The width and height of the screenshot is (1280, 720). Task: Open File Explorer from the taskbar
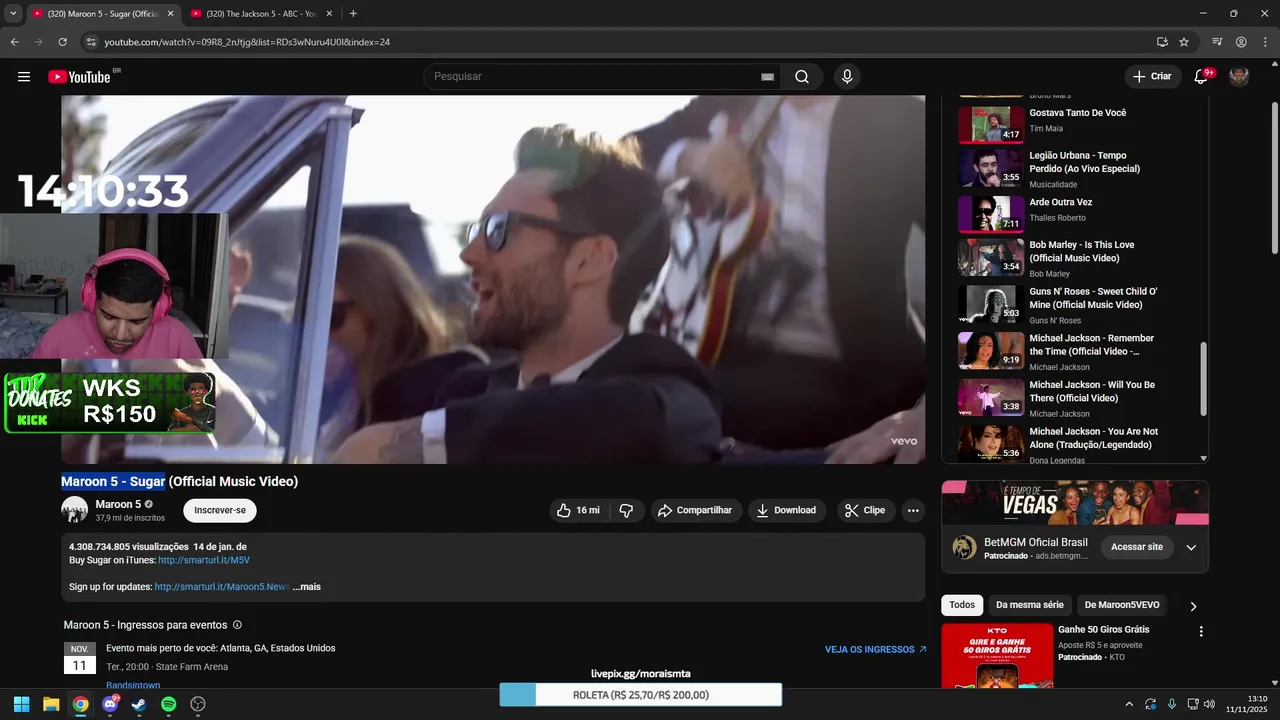[51, 704]
